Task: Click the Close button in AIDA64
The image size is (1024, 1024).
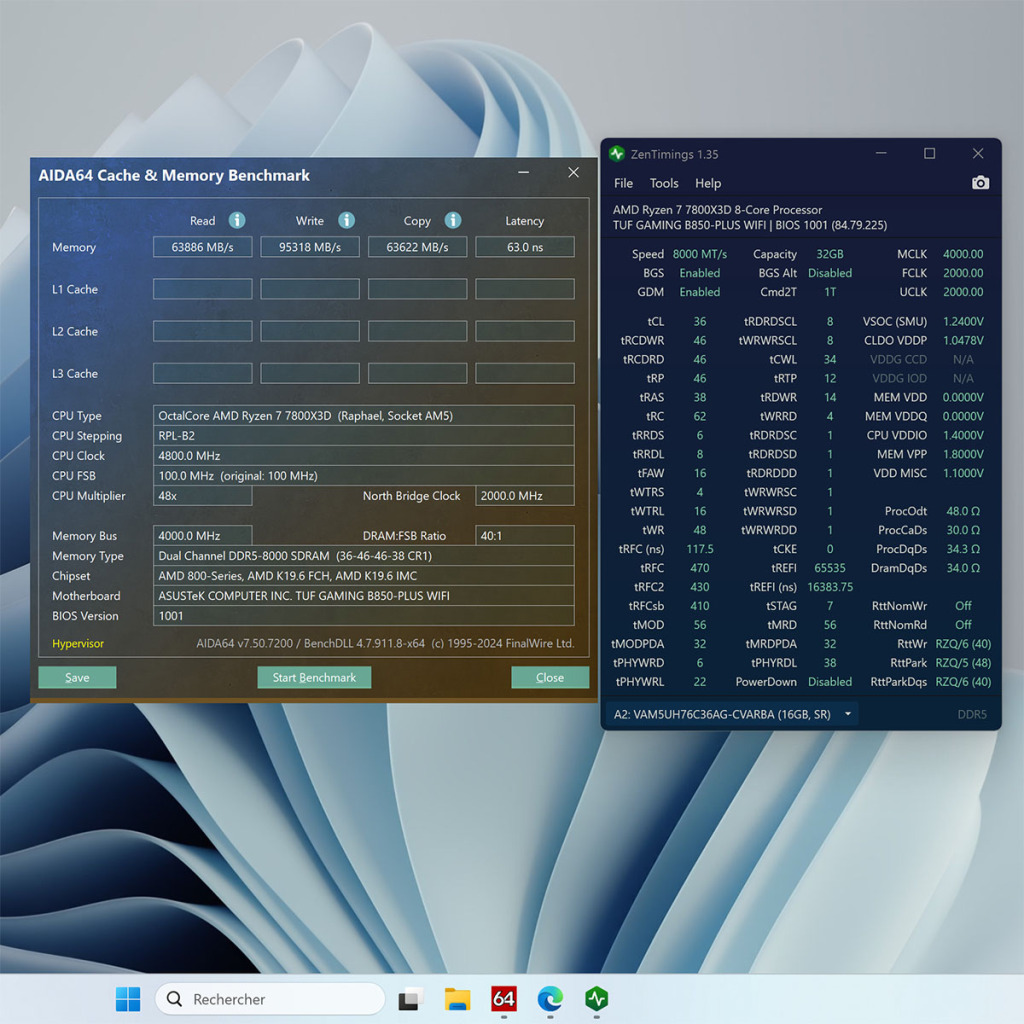Action: [x=550, y=677]
